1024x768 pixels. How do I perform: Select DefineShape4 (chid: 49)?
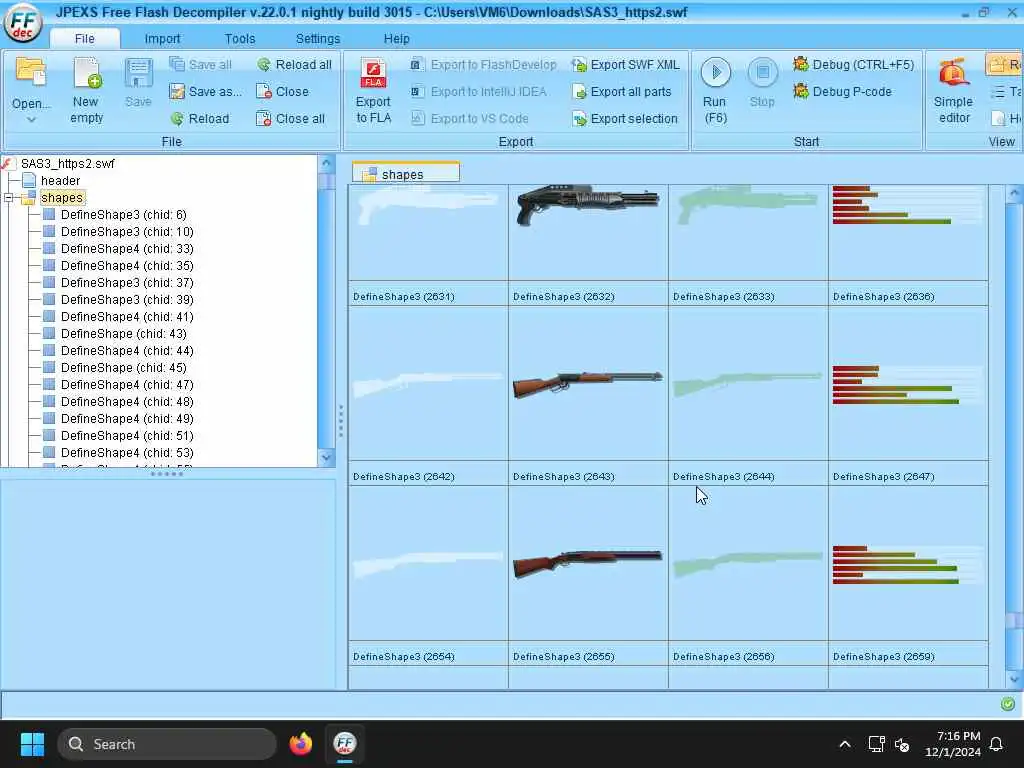[x=127, y=418]
